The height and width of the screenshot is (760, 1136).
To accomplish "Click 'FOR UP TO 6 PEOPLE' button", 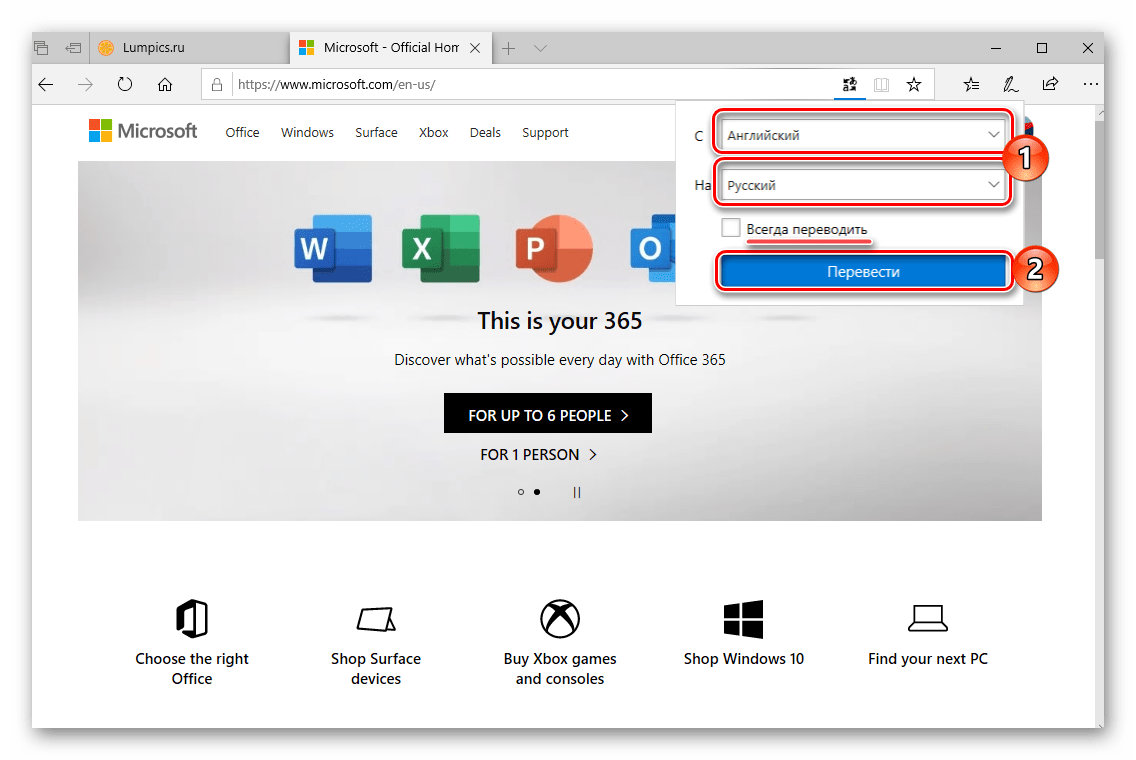I will [548, 415].
